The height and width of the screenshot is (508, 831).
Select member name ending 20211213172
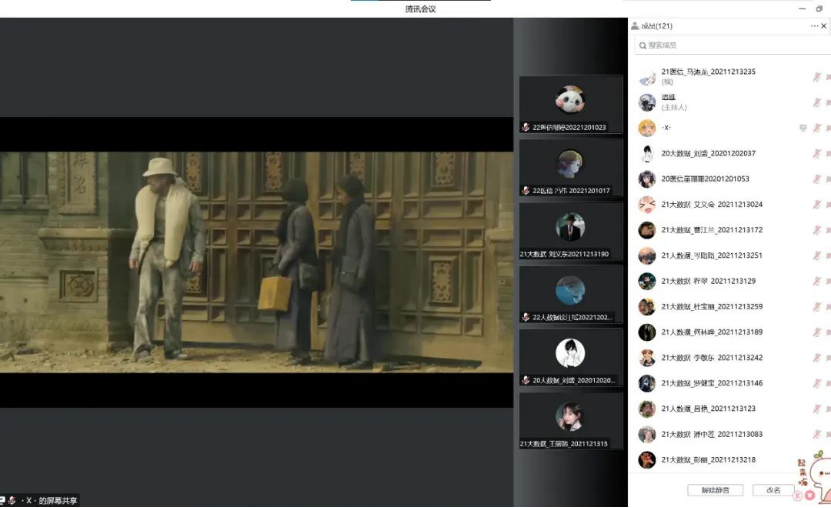(x=712, y=230)
